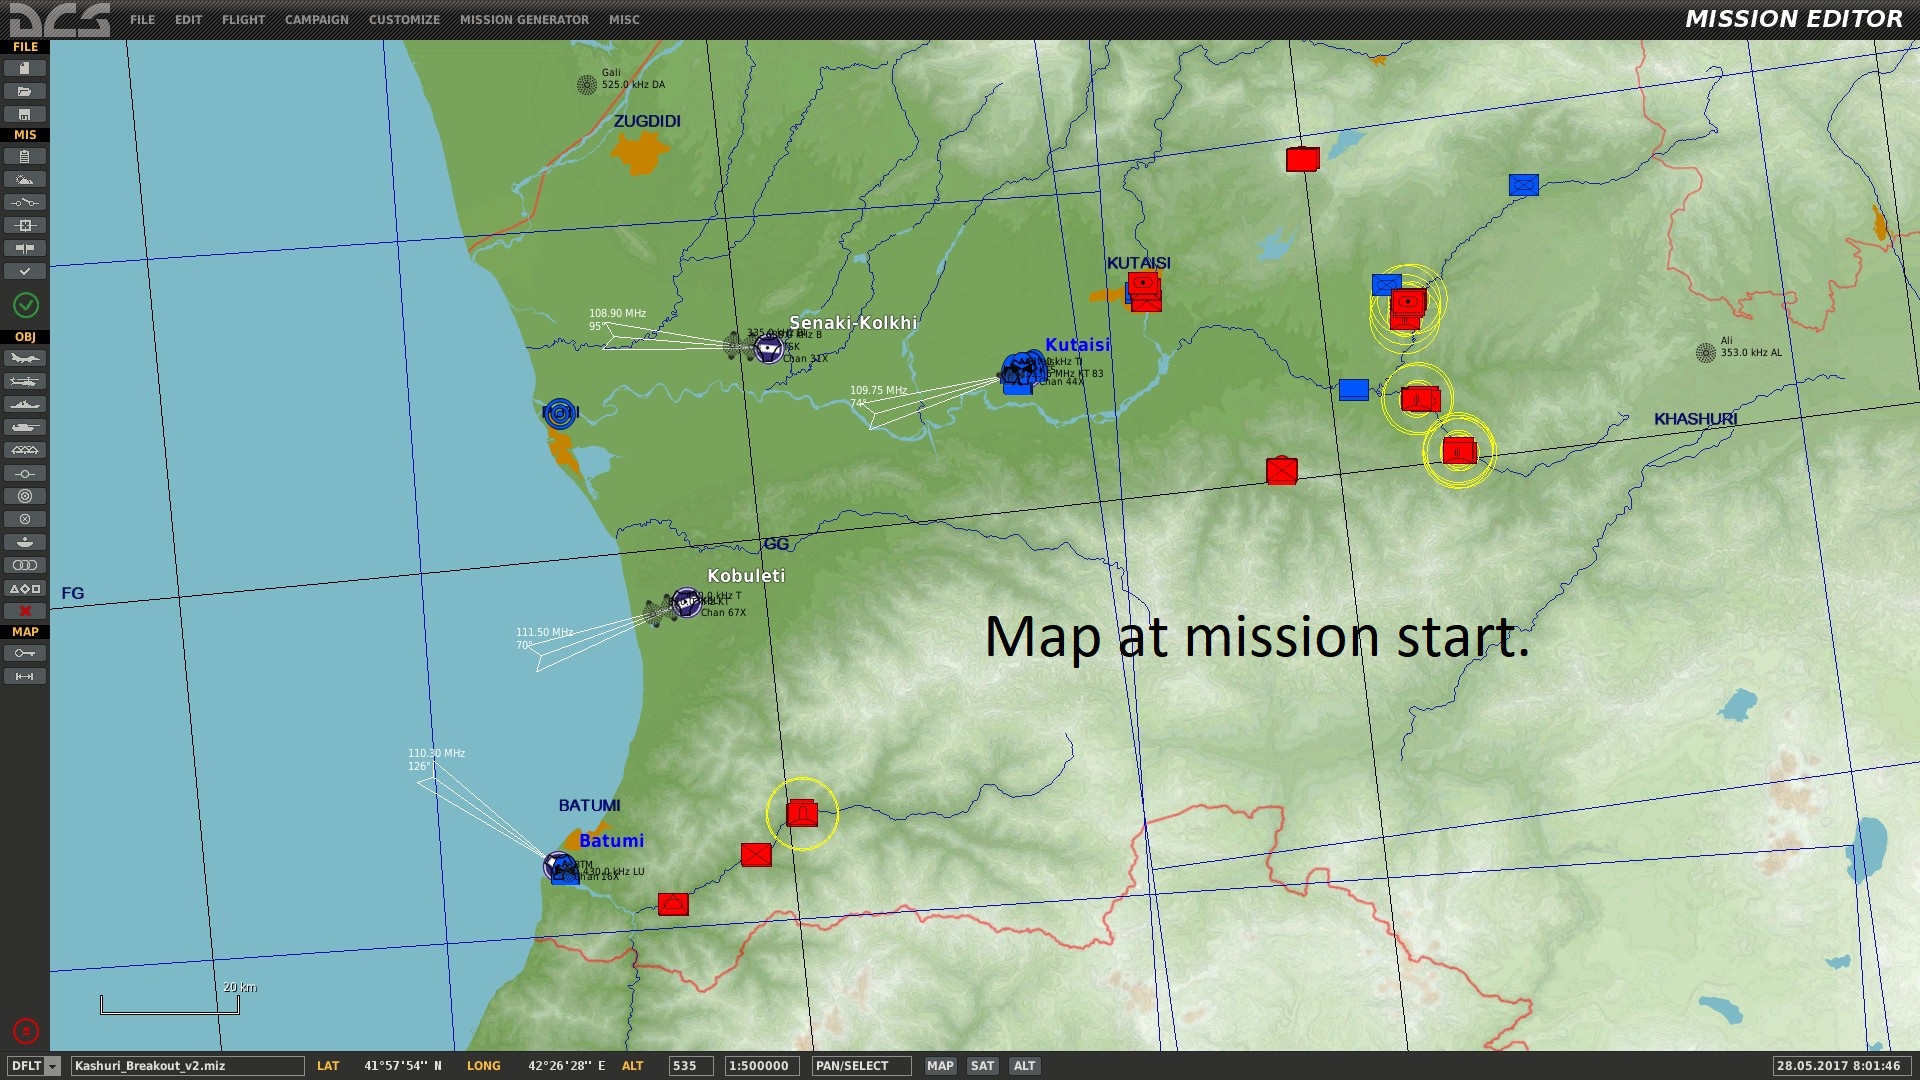Open the CAMPAIGN menu
Viewport: 1920px width, 1080px height.
pos(317,19)
